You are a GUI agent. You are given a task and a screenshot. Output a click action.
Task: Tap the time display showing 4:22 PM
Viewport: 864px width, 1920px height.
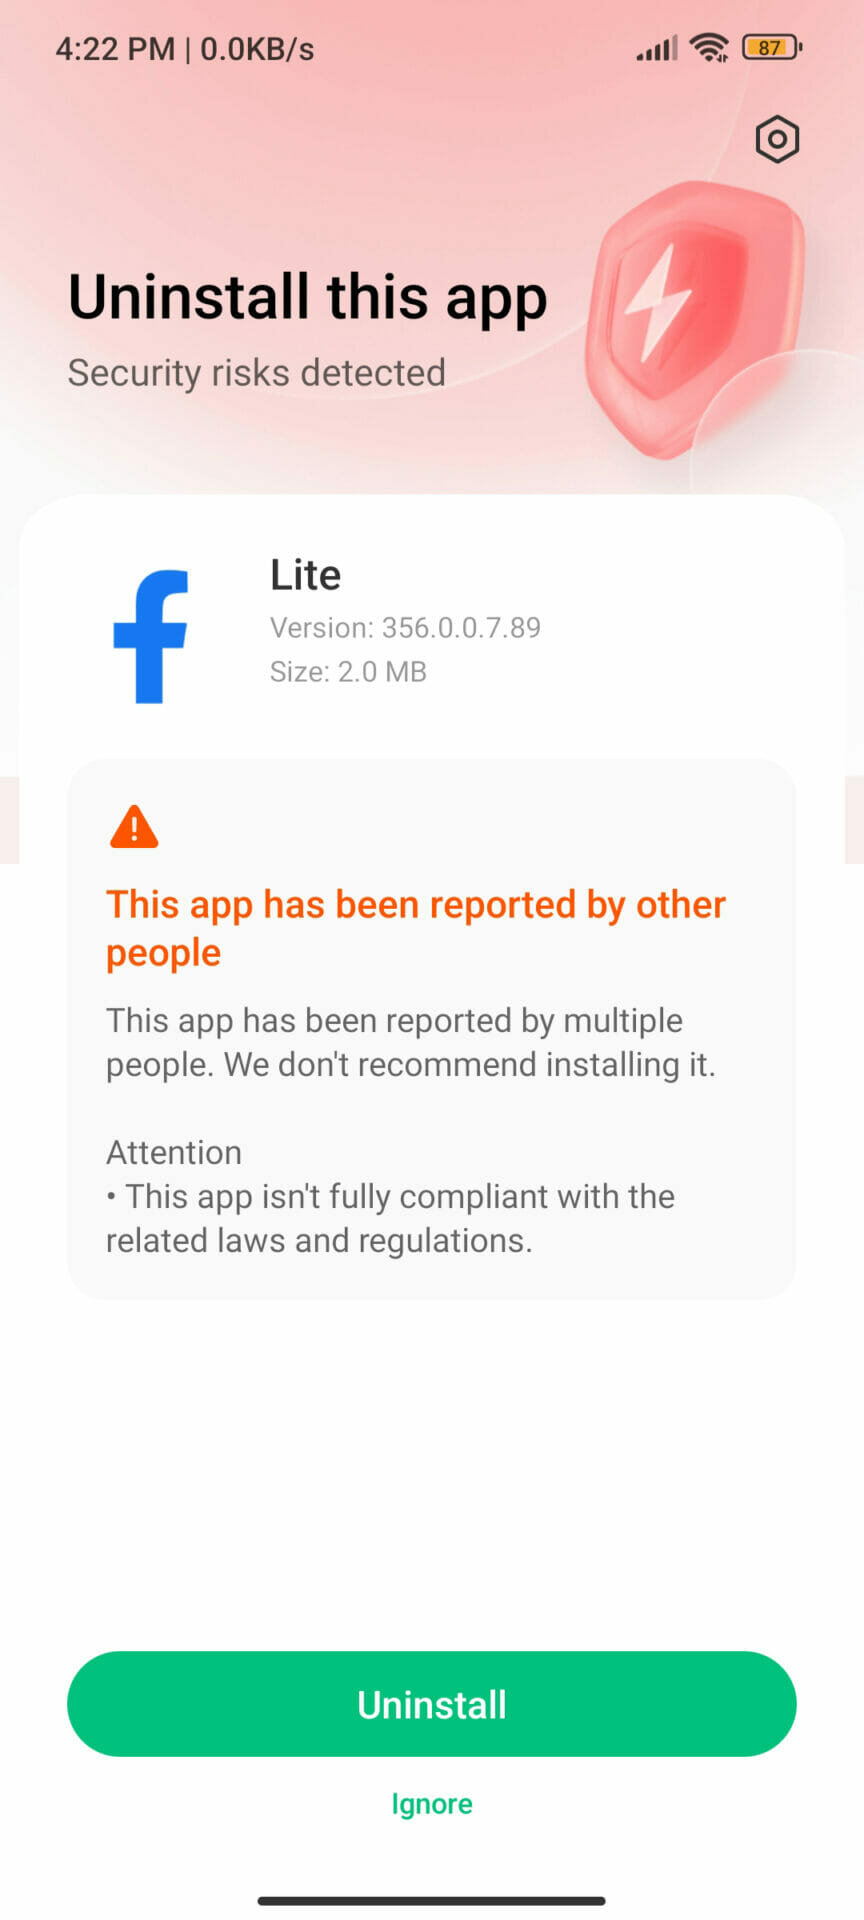pyautogui.click(x=114, y=48)
